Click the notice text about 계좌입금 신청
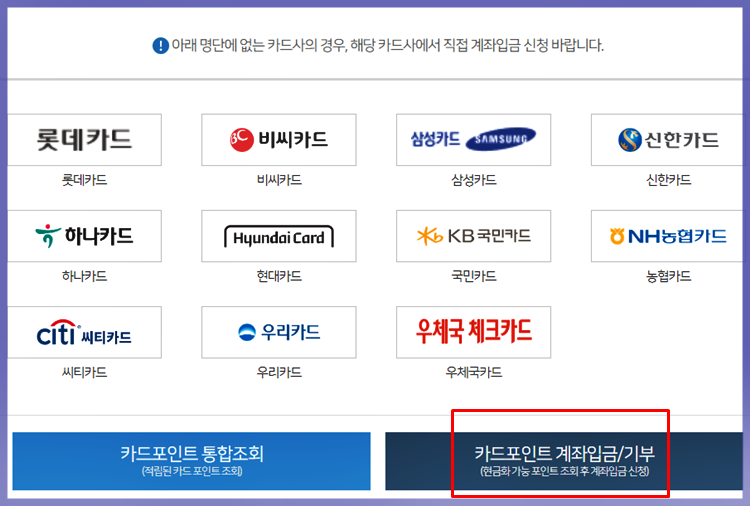The width and height of the screenshot is (750, 506). coord(387,46)
